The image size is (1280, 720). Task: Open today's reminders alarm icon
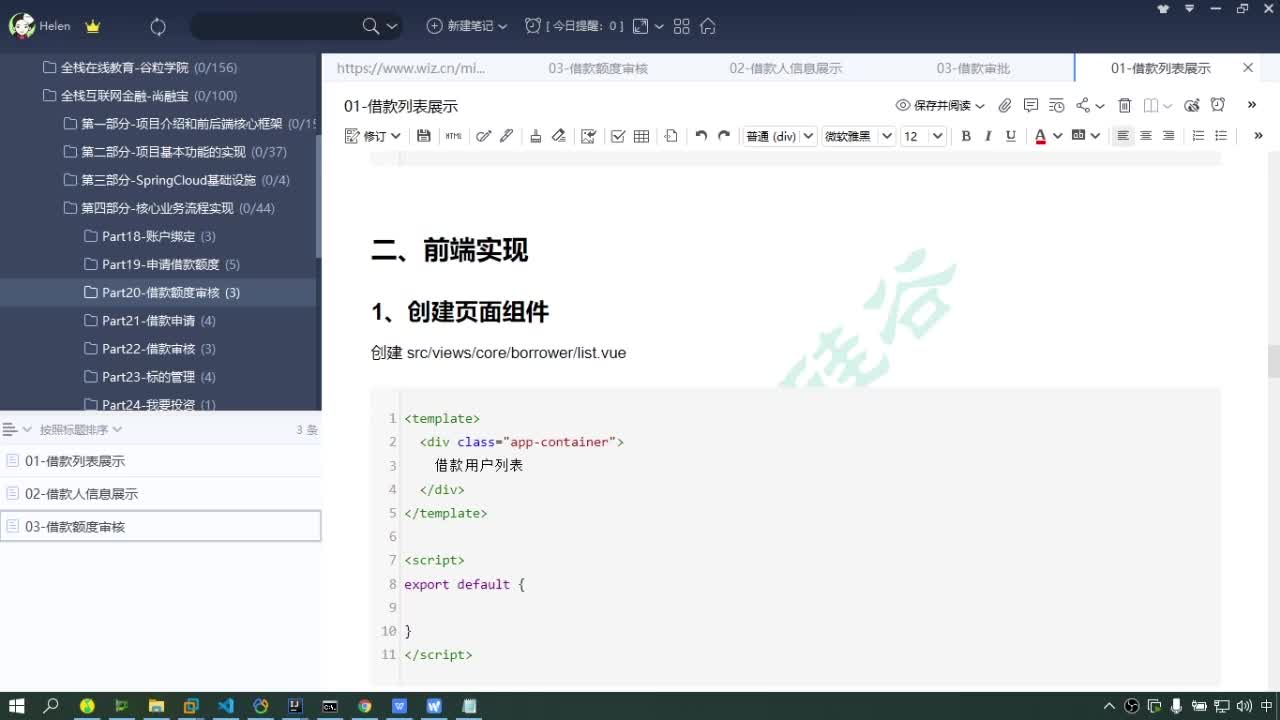(533, 26)
